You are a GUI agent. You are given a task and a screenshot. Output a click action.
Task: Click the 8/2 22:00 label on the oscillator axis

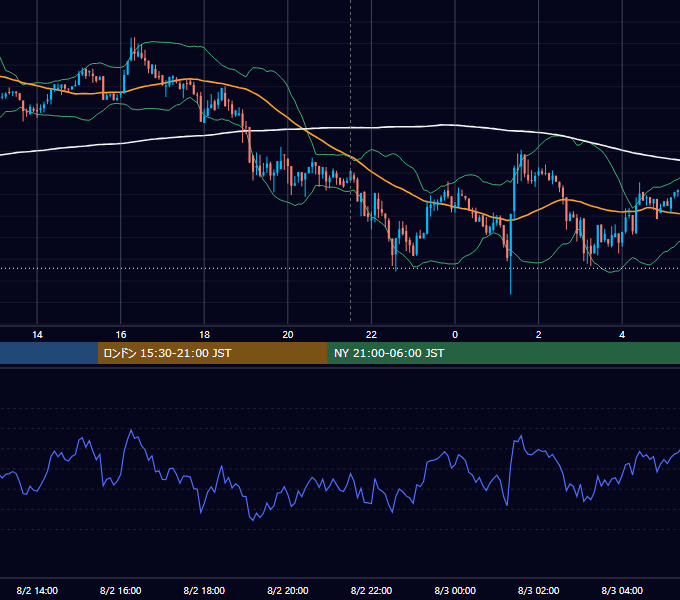tap(371, 590)
